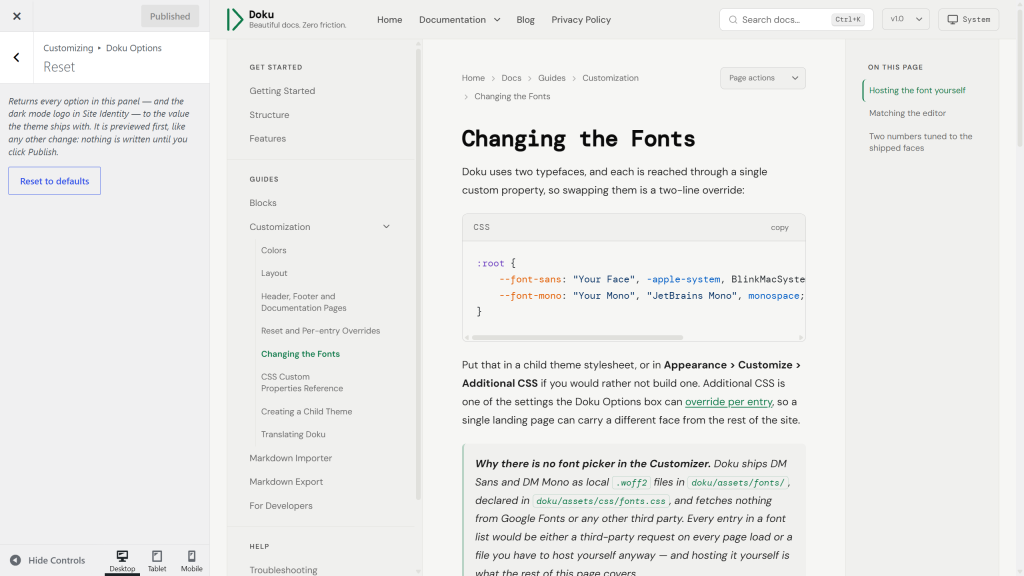
Task: Collapse the controls with Hide Controls
Action: pos(48,560)
